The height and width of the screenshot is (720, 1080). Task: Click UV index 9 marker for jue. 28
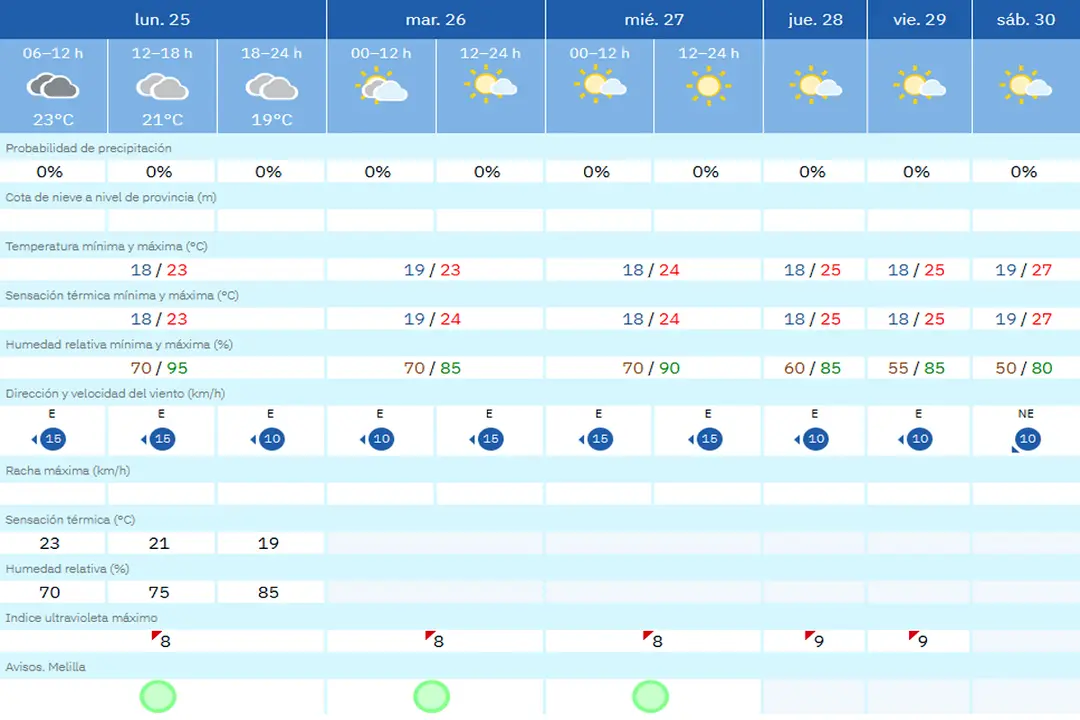pos(815,640)
